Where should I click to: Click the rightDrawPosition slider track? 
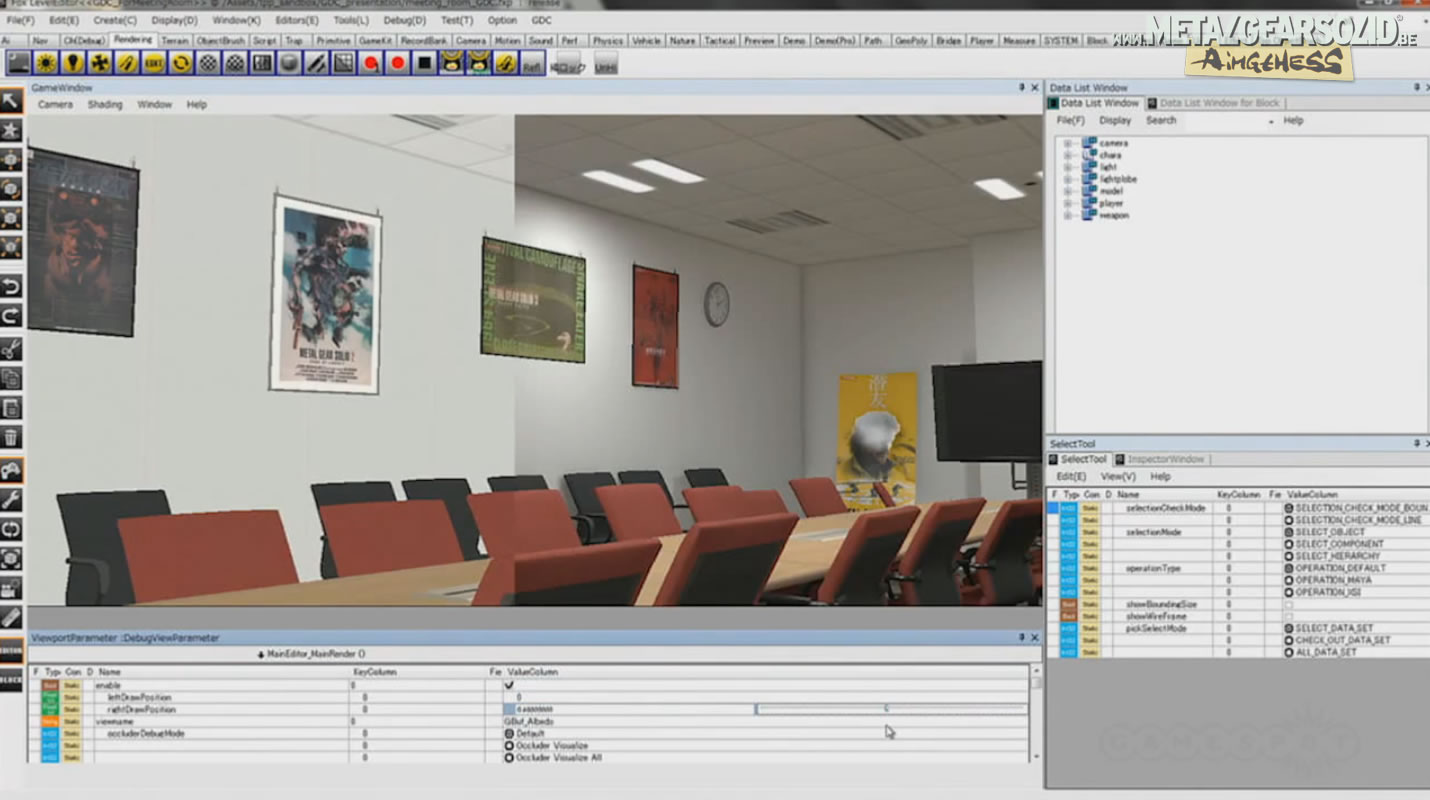tap(890, 709)
